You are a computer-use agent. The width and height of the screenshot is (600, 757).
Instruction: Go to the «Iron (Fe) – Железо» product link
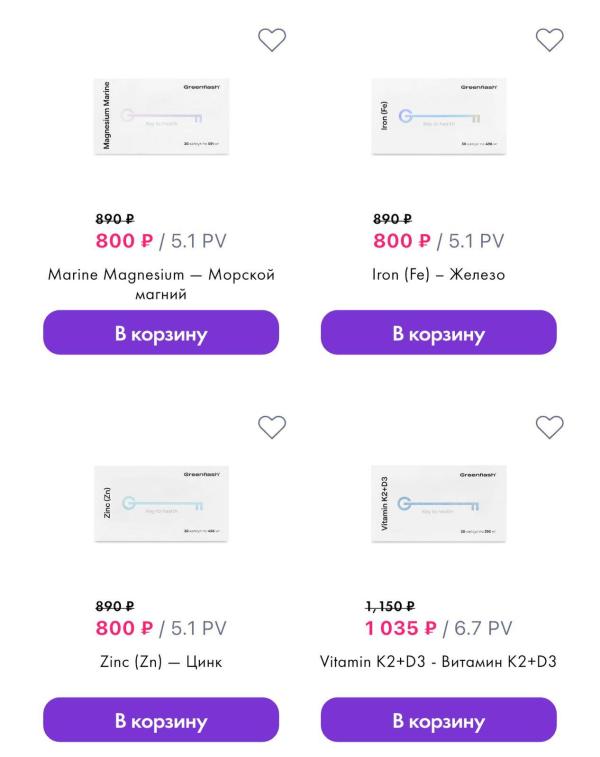[438, 275]
